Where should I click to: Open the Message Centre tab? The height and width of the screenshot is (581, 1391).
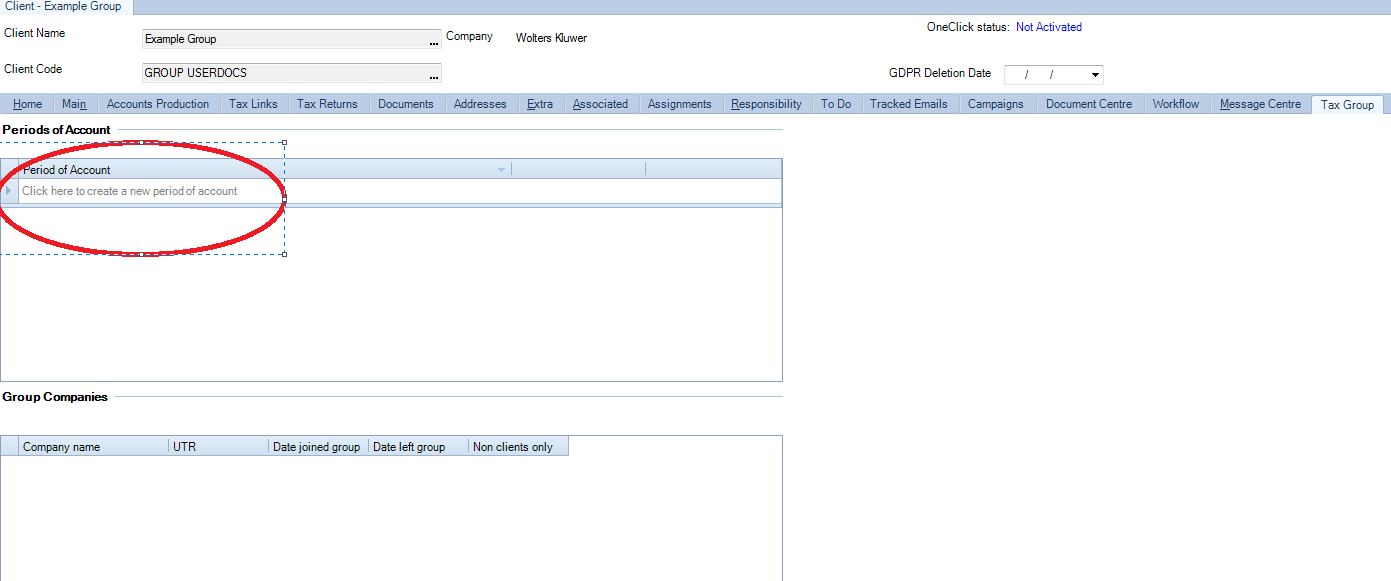coord(1261,104)
